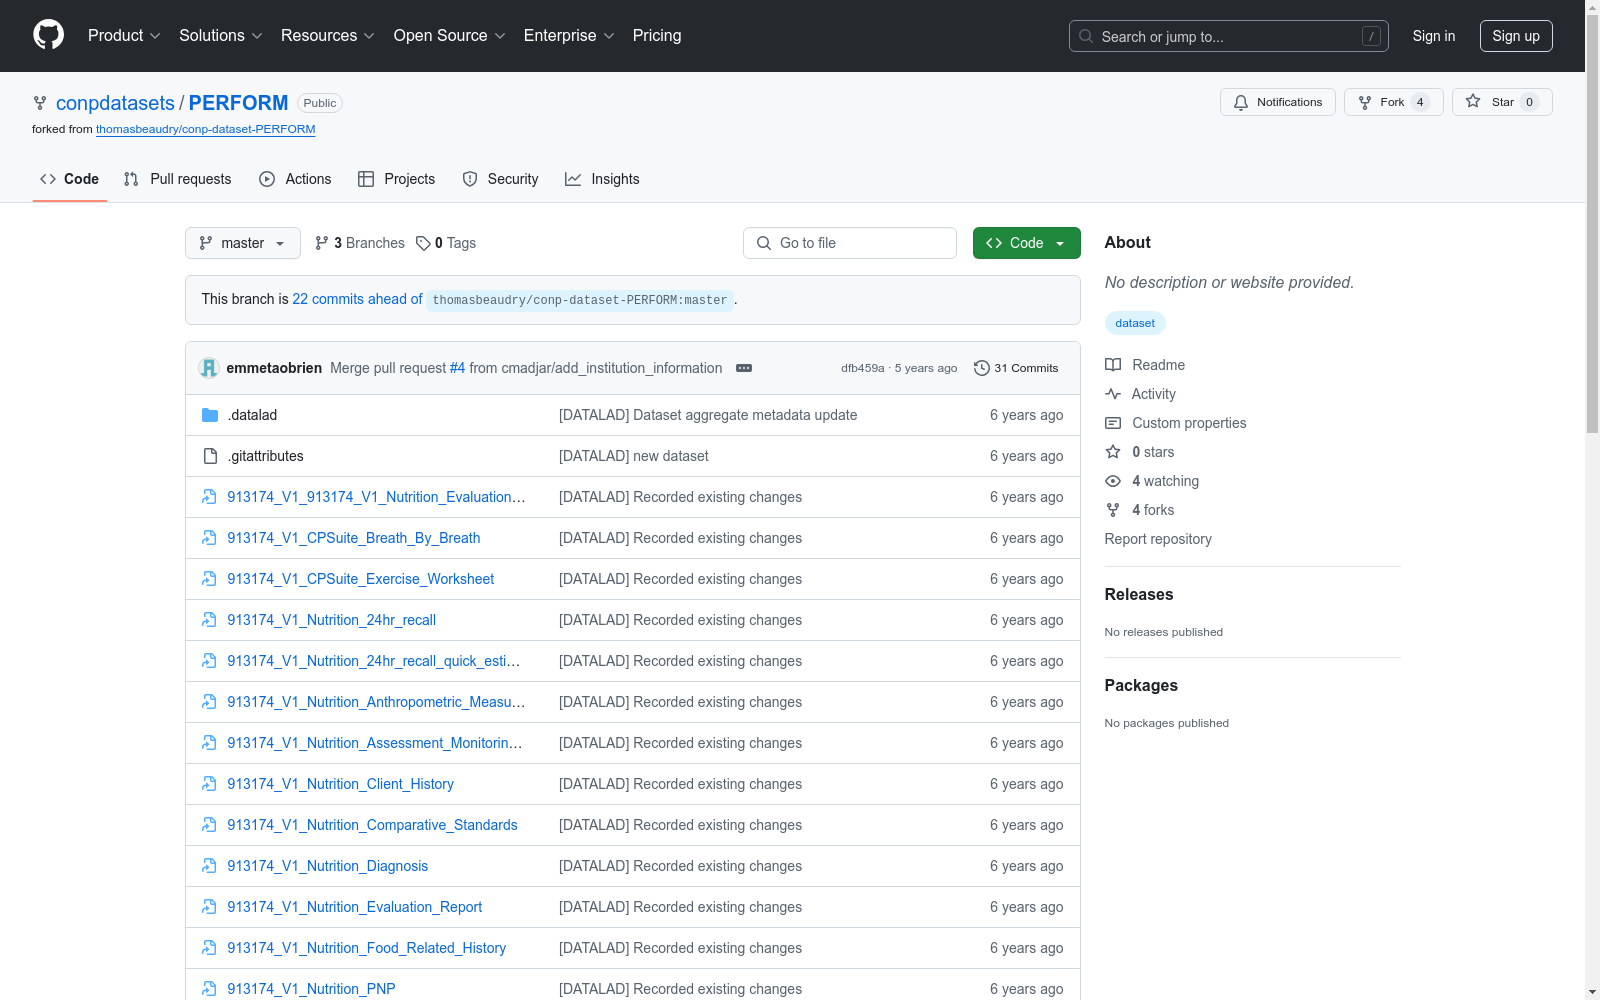Viewport: 1600px width, 1000px height.
Task: Click the eye icon next to watching
Action: pos(1113,481)
